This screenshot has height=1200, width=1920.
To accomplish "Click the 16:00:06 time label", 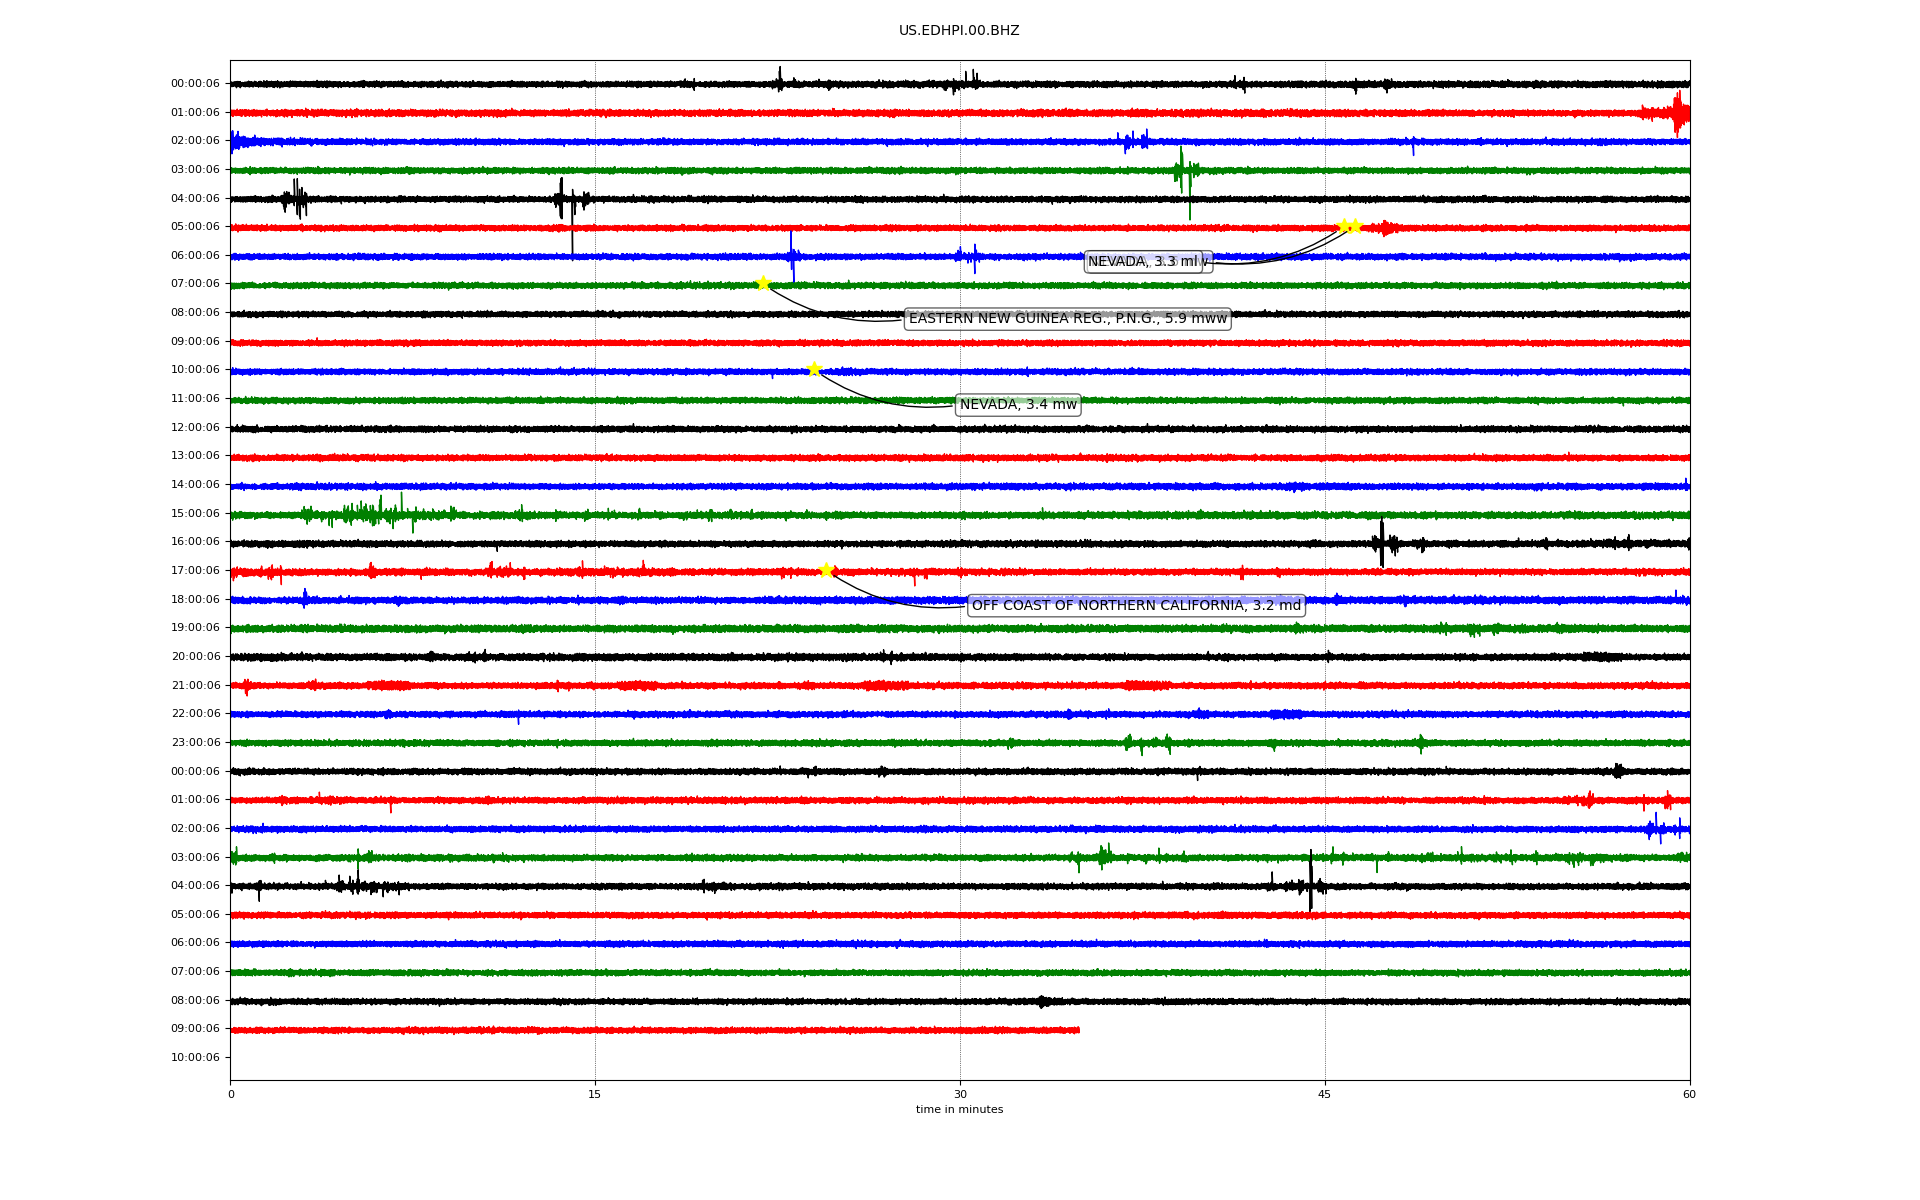I will 195,542.
